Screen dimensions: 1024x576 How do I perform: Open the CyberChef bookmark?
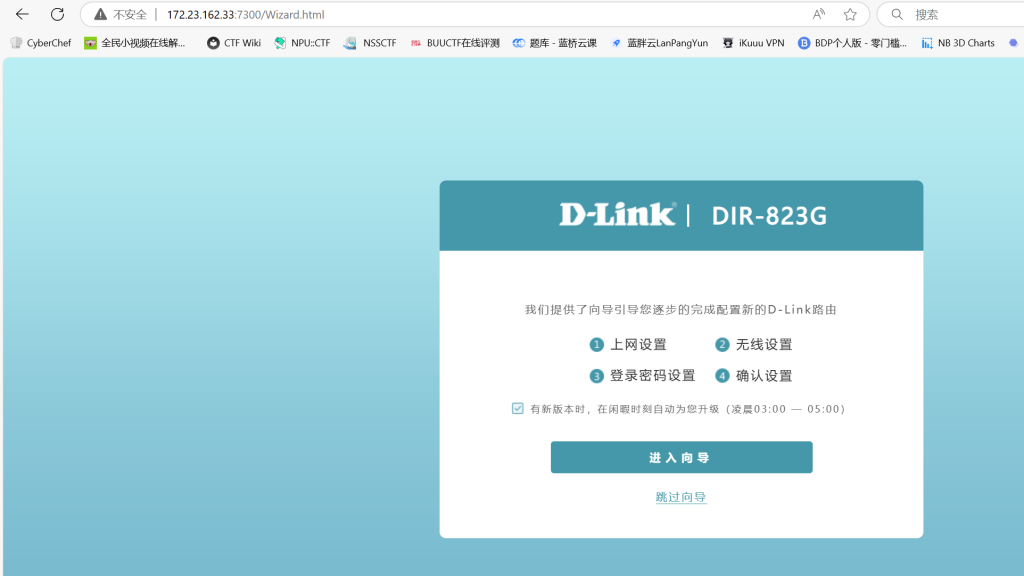coord(41,43)
